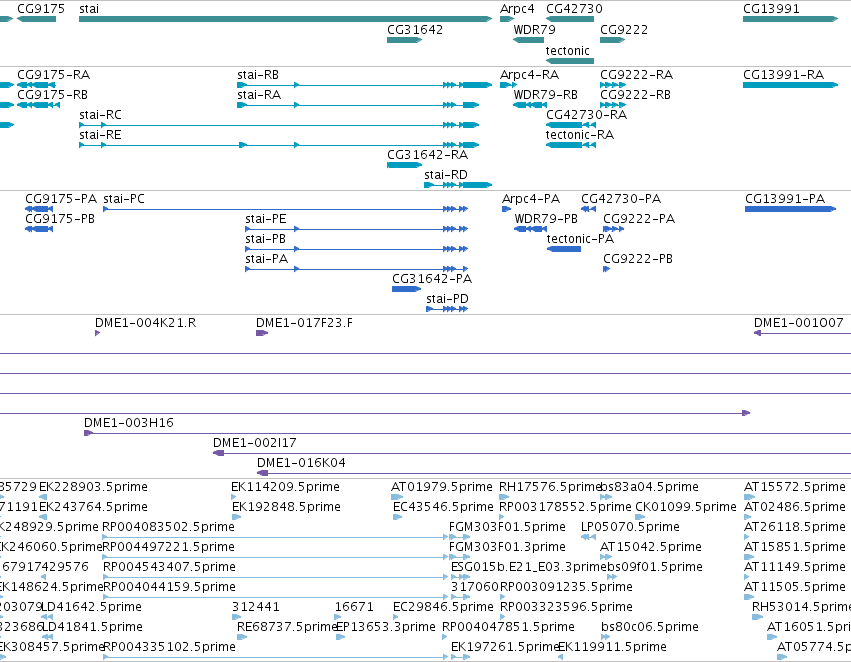
Task: Open the WDR79-RB transcript label
Action: point(545,95)
